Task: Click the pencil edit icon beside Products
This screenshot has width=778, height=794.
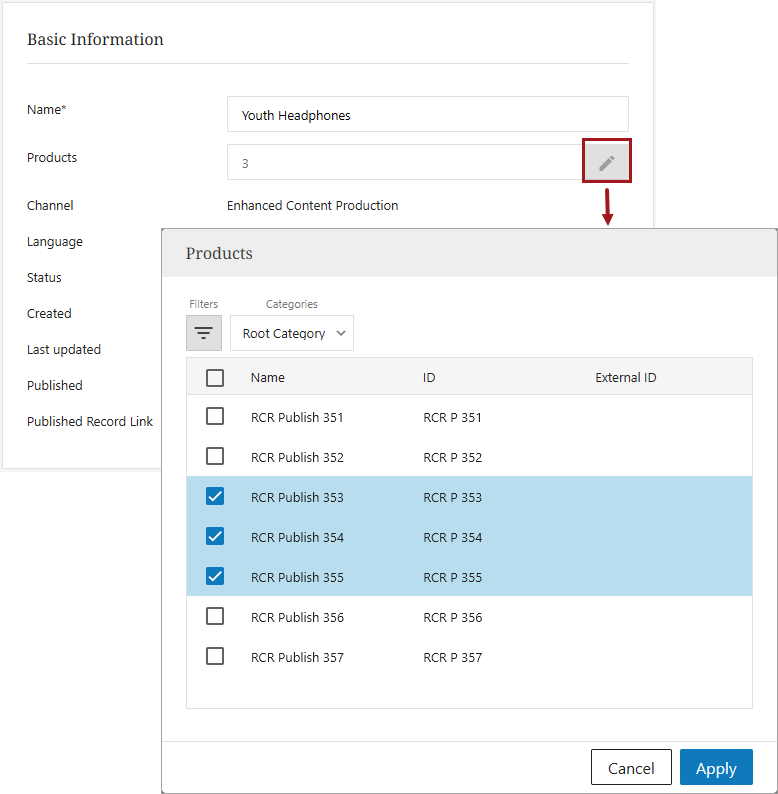Action: (606, 162)
